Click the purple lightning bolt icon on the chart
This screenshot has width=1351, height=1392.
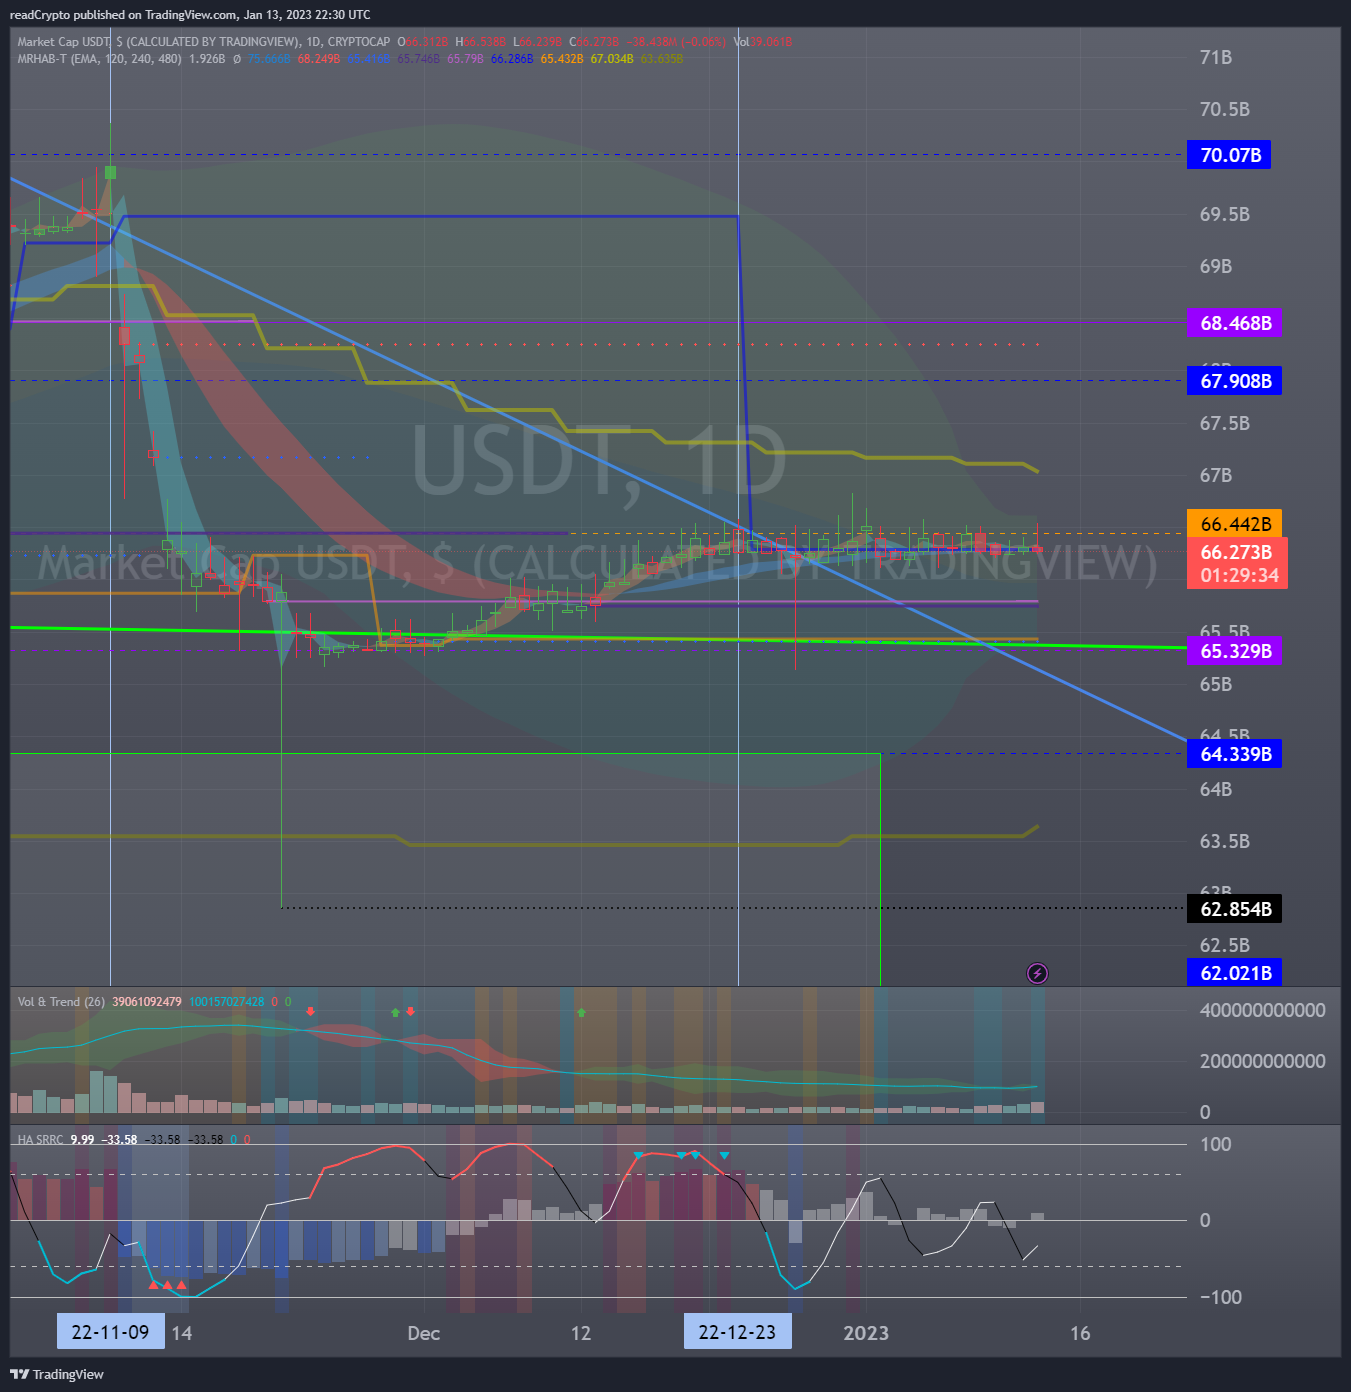(1038, 973)
